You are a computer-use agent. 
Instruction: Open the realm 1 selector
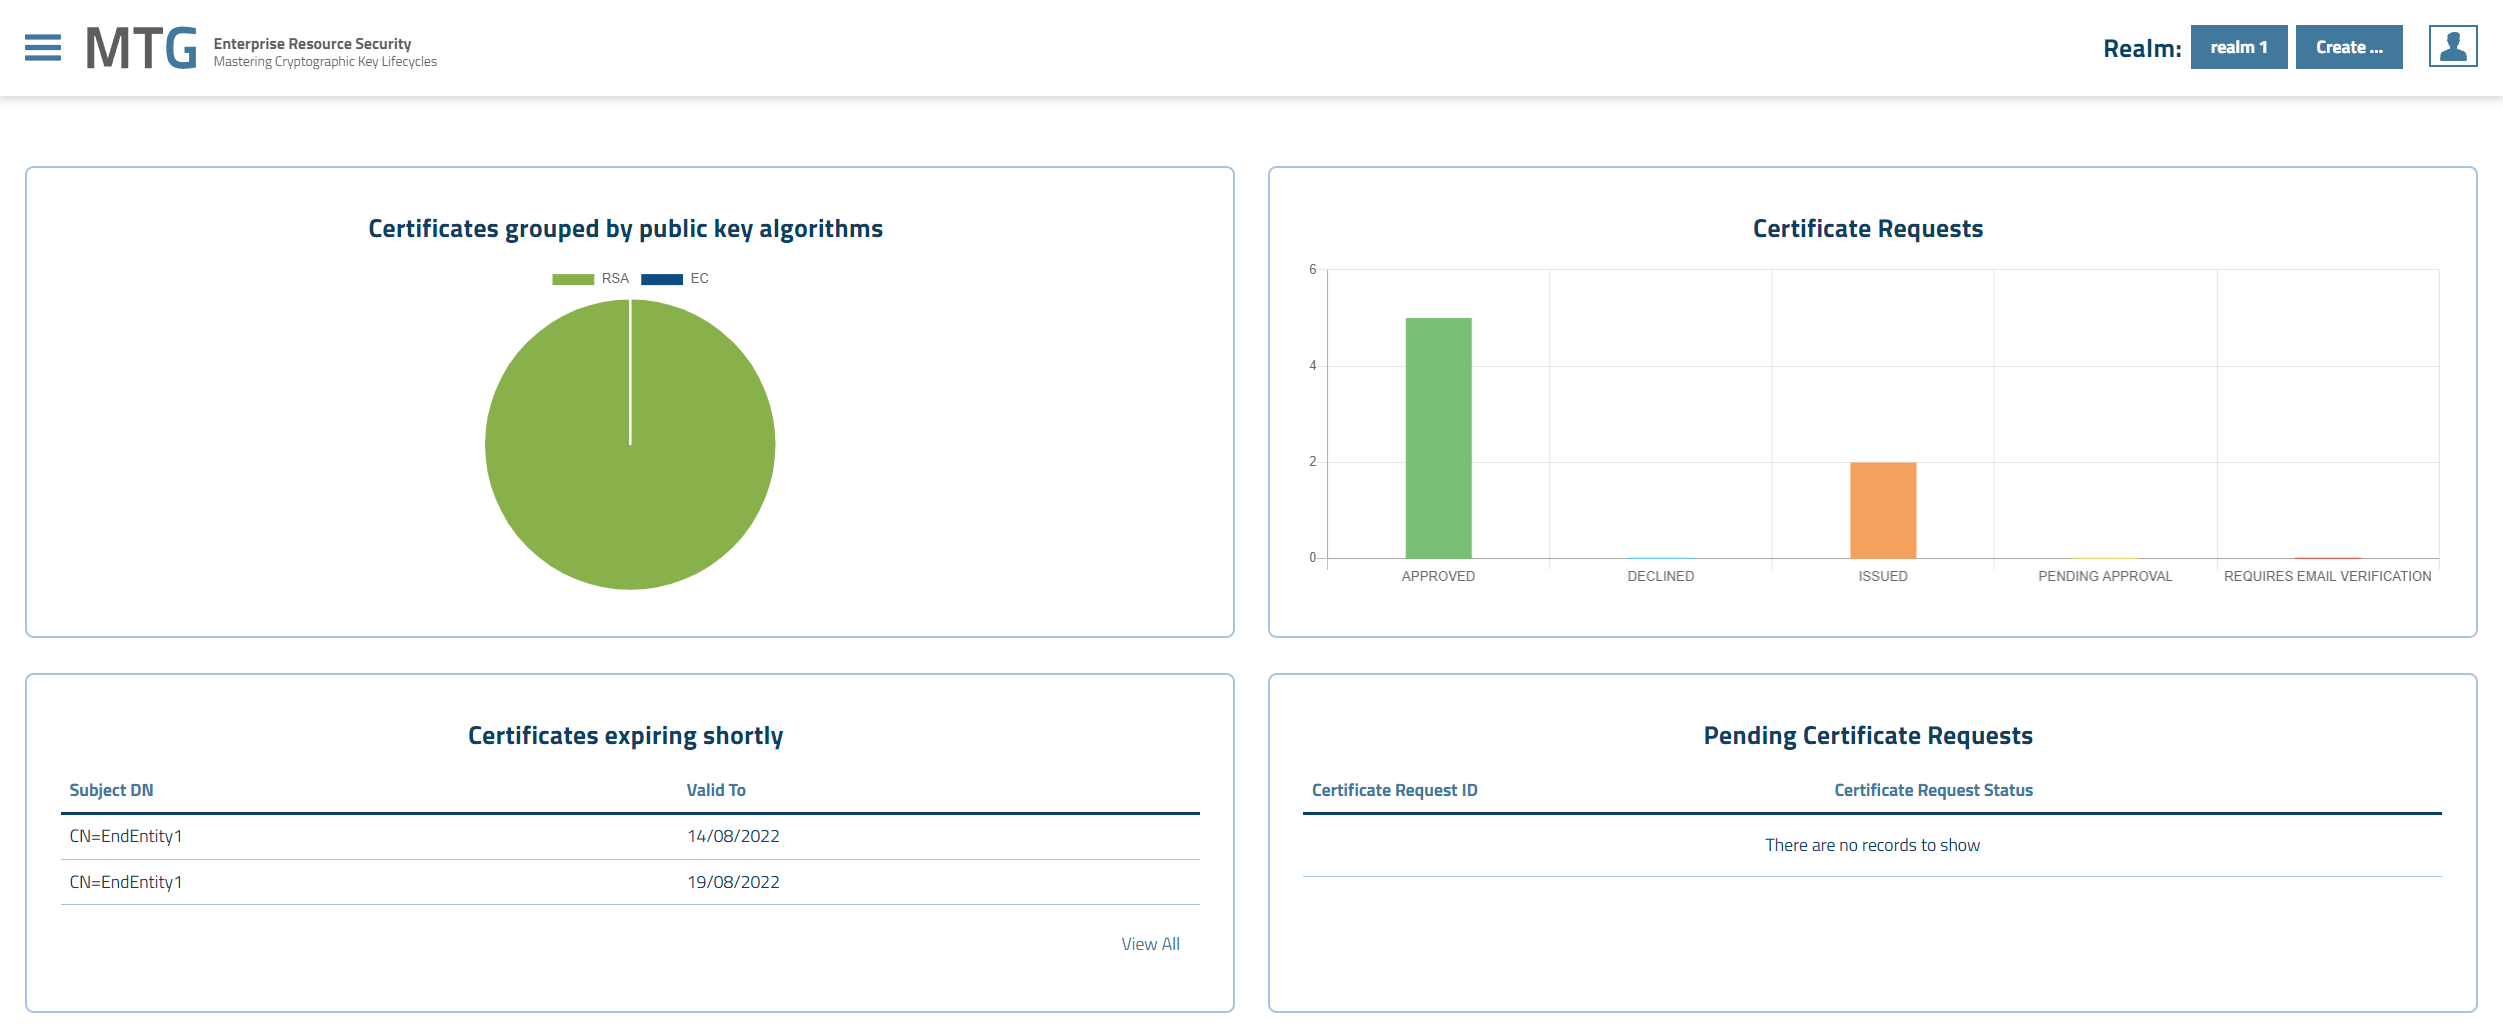tap(2238, 47)
